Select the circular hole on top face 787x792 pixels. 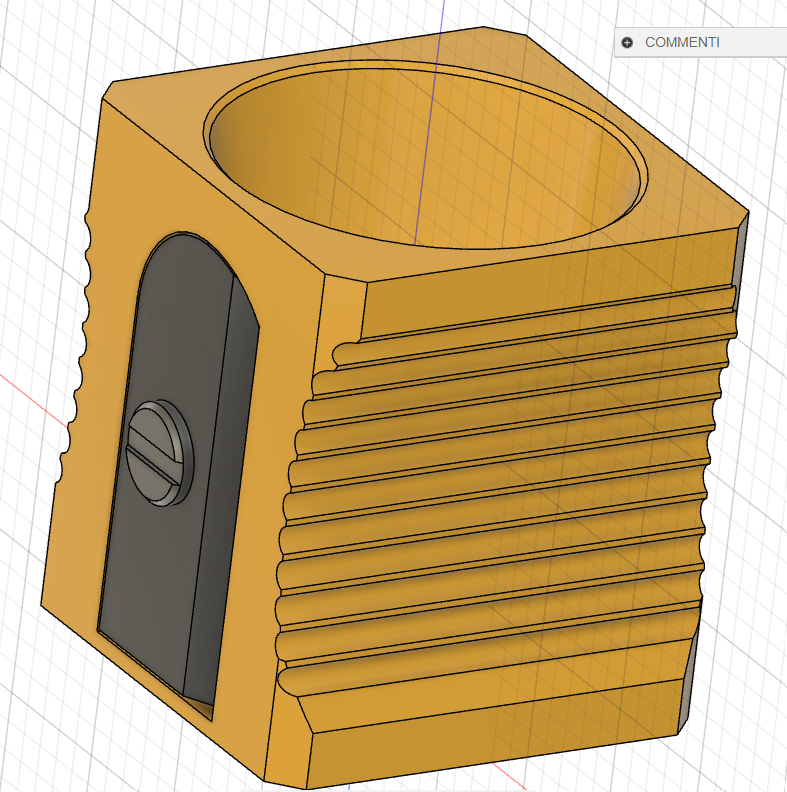(425, 156)
